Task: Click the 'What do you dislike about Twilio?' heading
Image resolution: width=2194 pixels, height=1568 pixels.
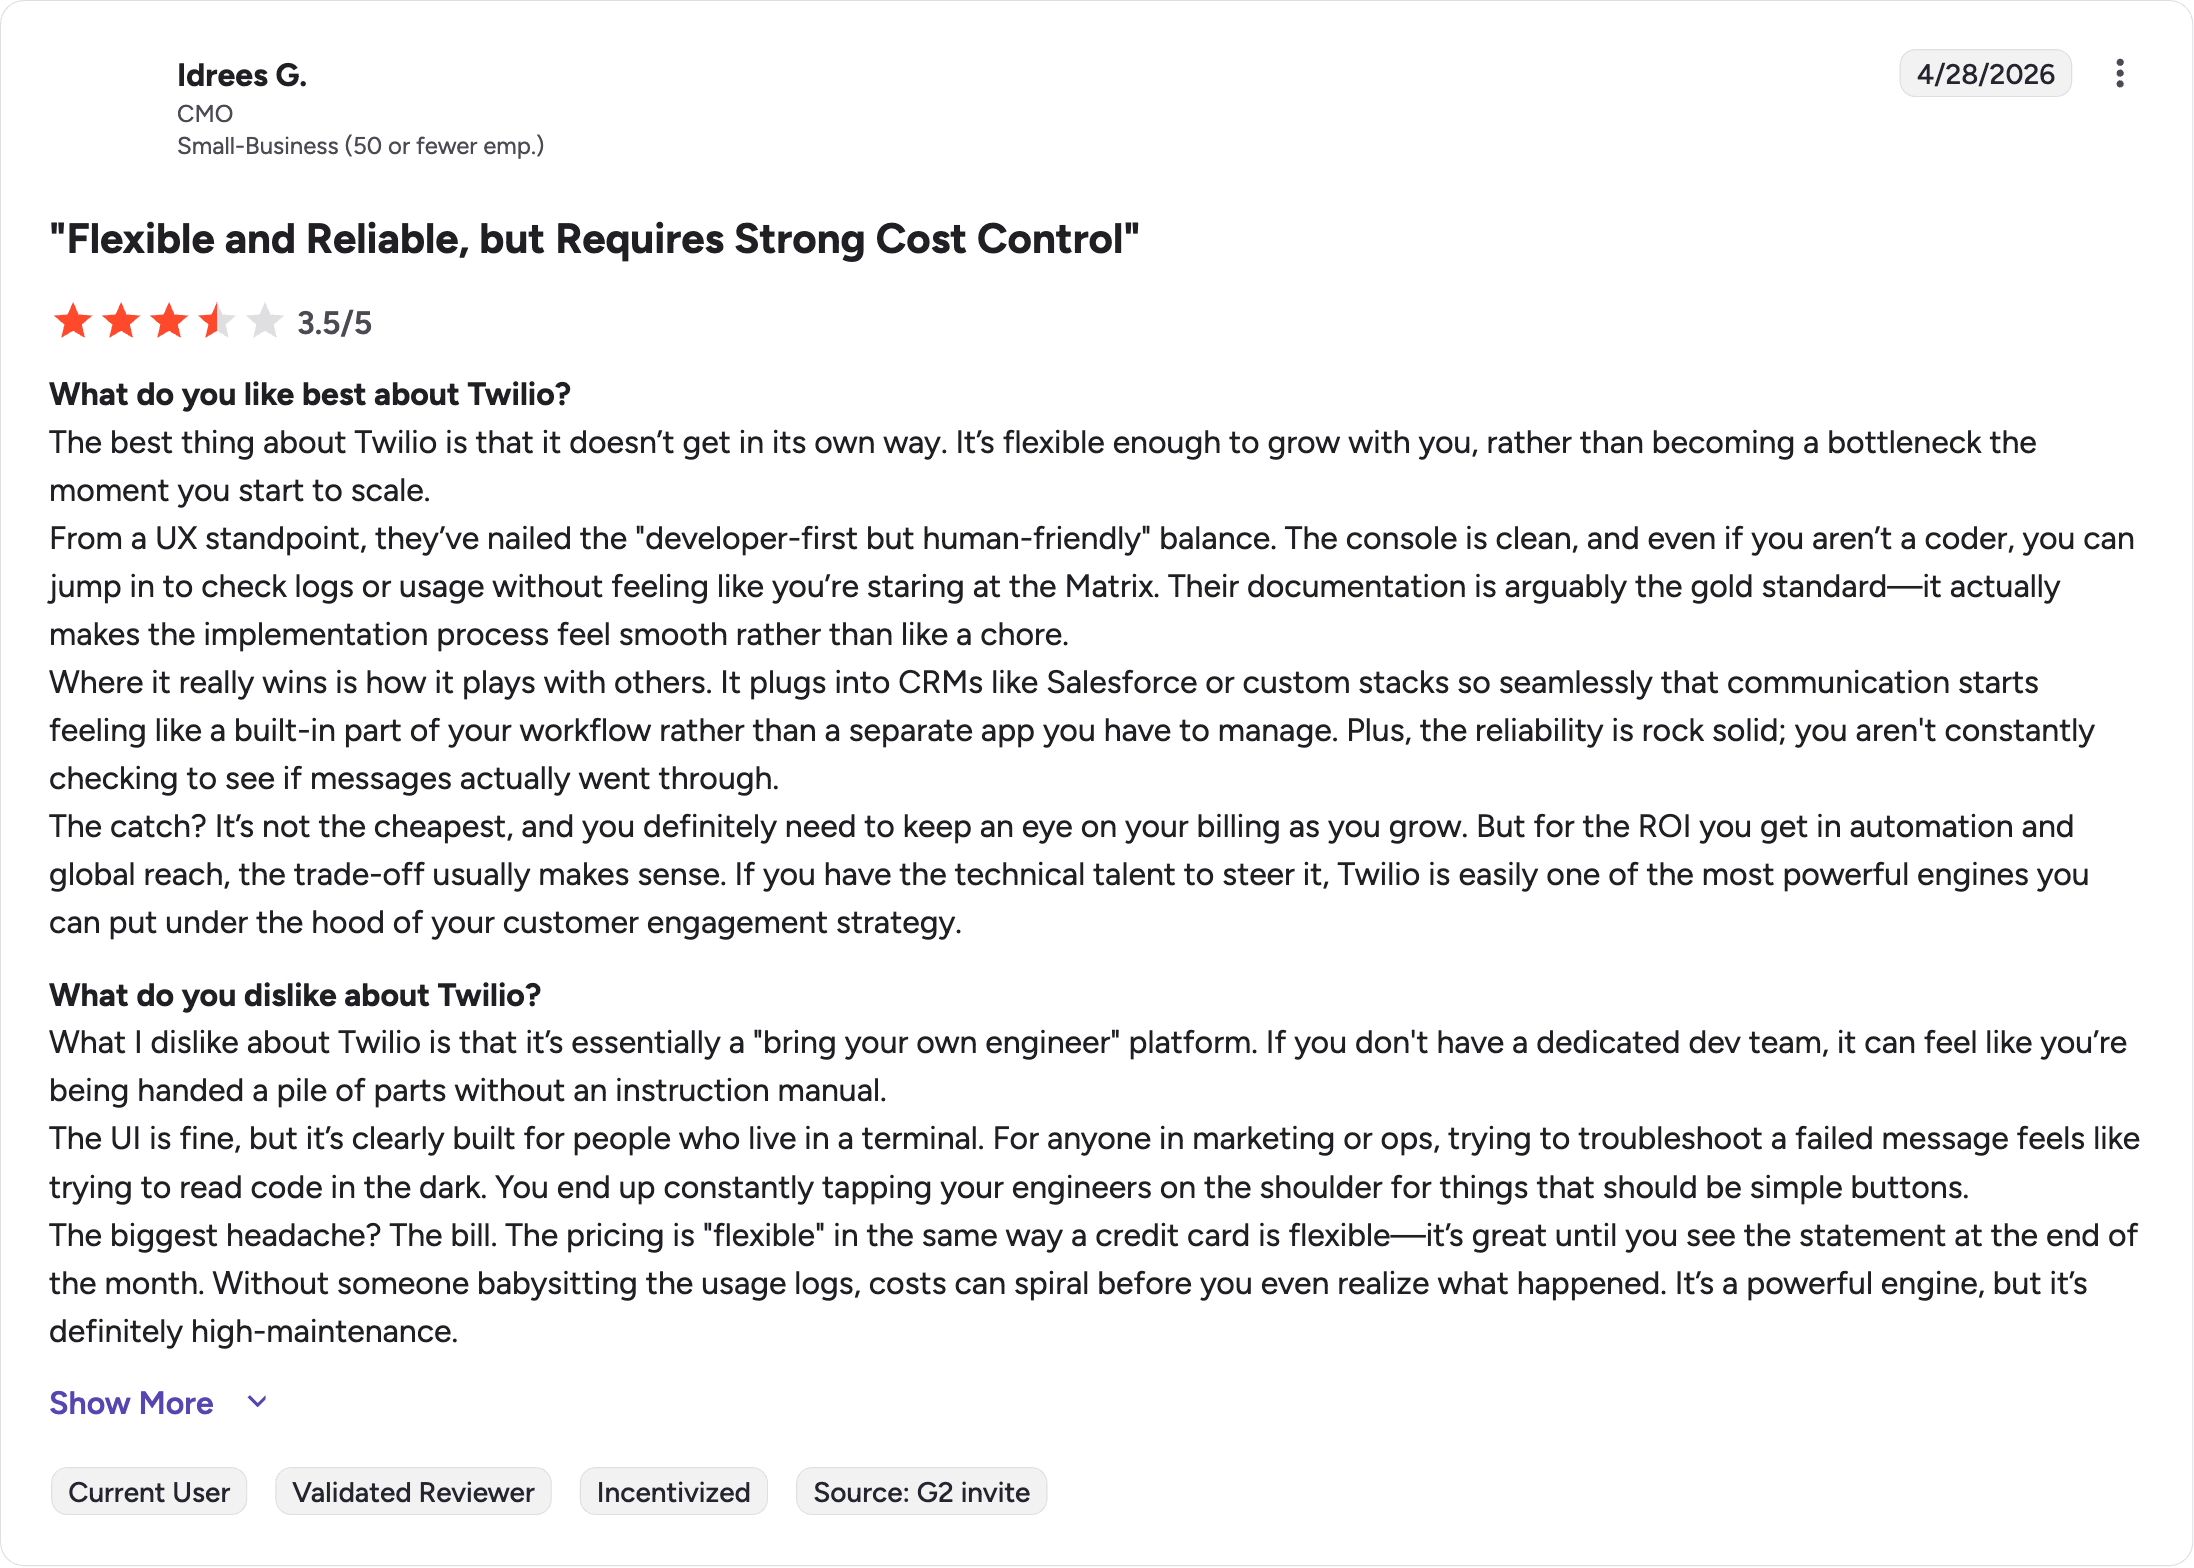Action: pos(295,995)
